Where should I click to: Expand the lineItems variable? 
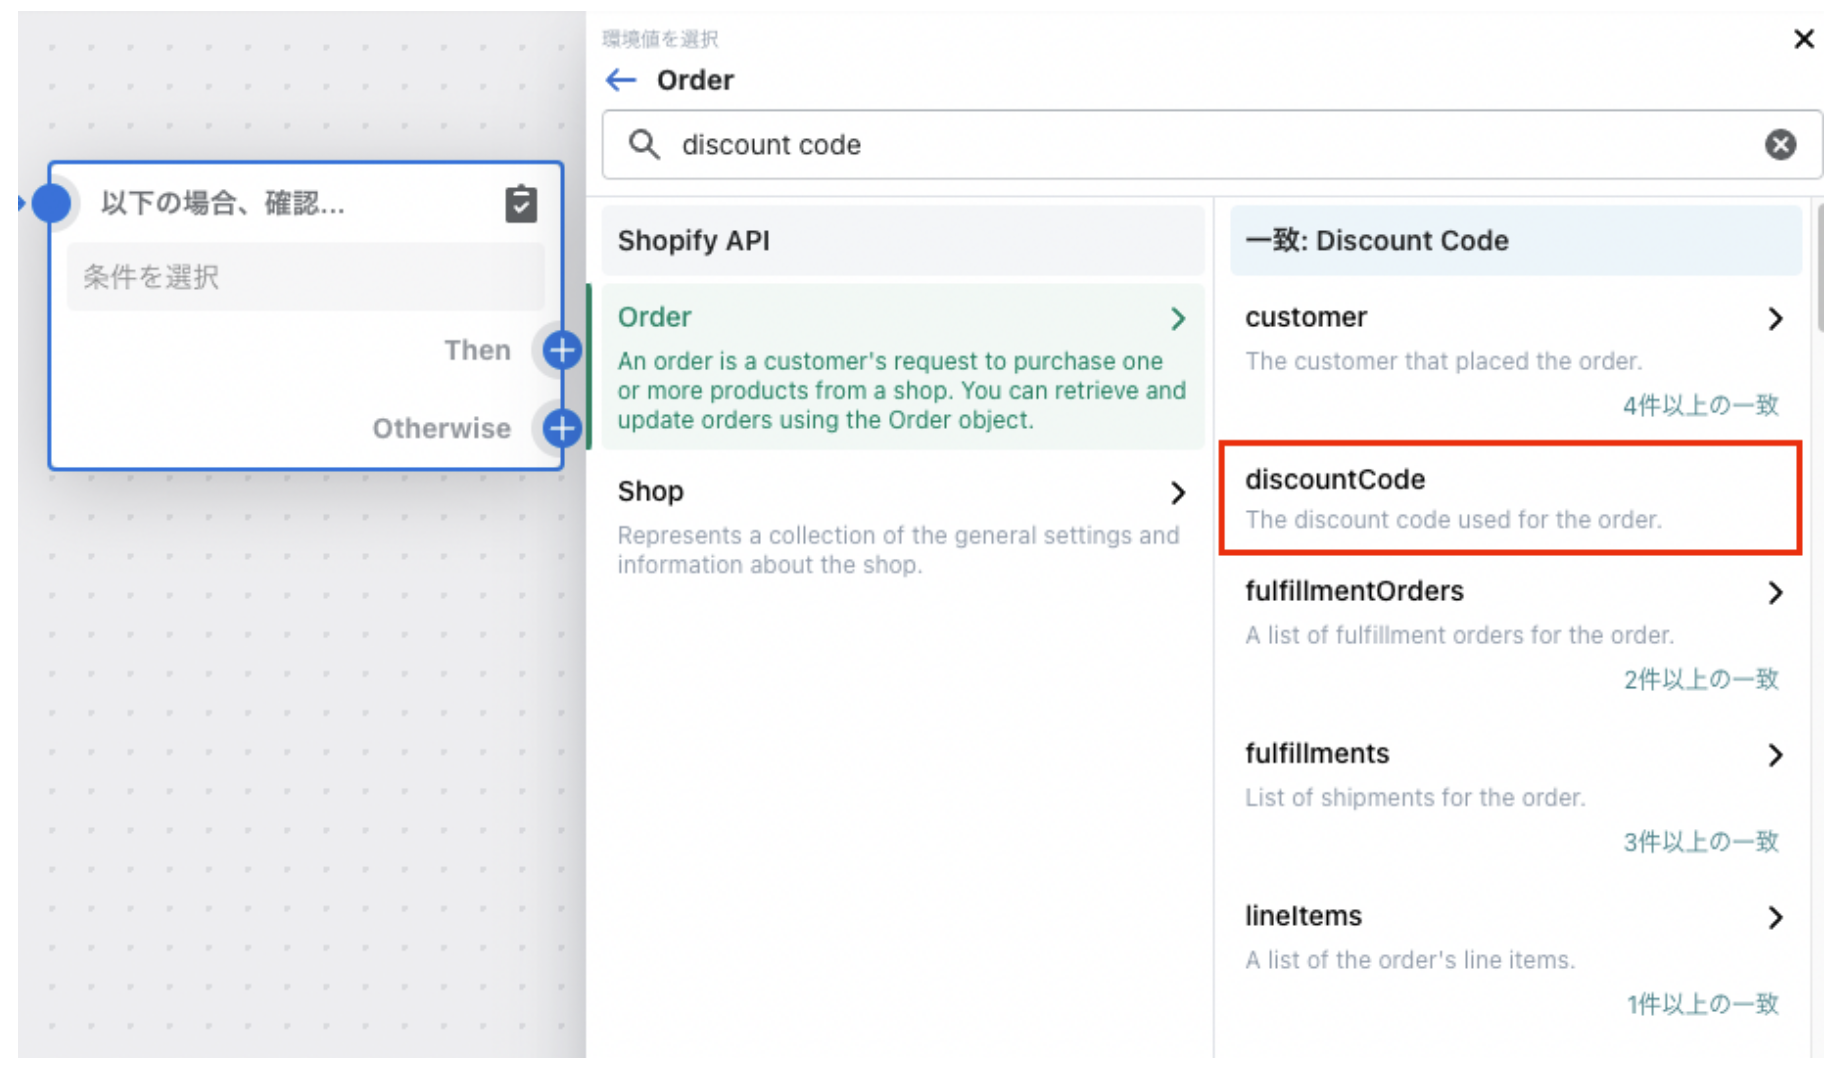point(1776,917)
